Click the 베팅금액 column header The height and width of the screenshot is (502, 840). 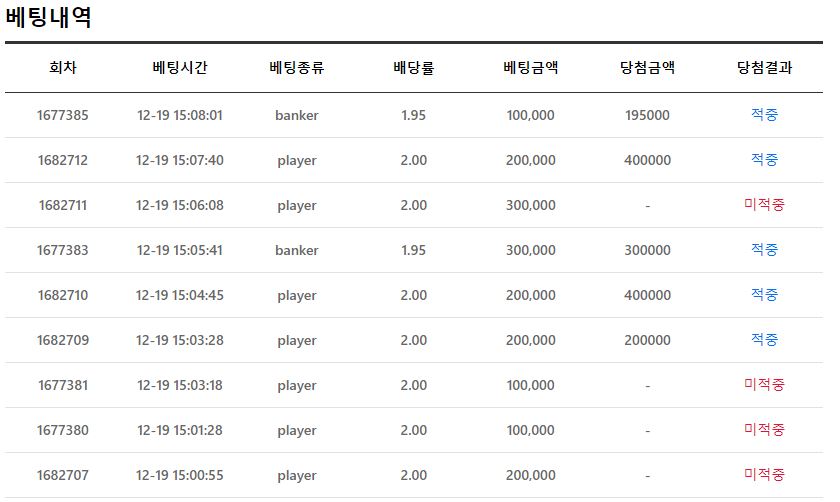tap(530, 68)
